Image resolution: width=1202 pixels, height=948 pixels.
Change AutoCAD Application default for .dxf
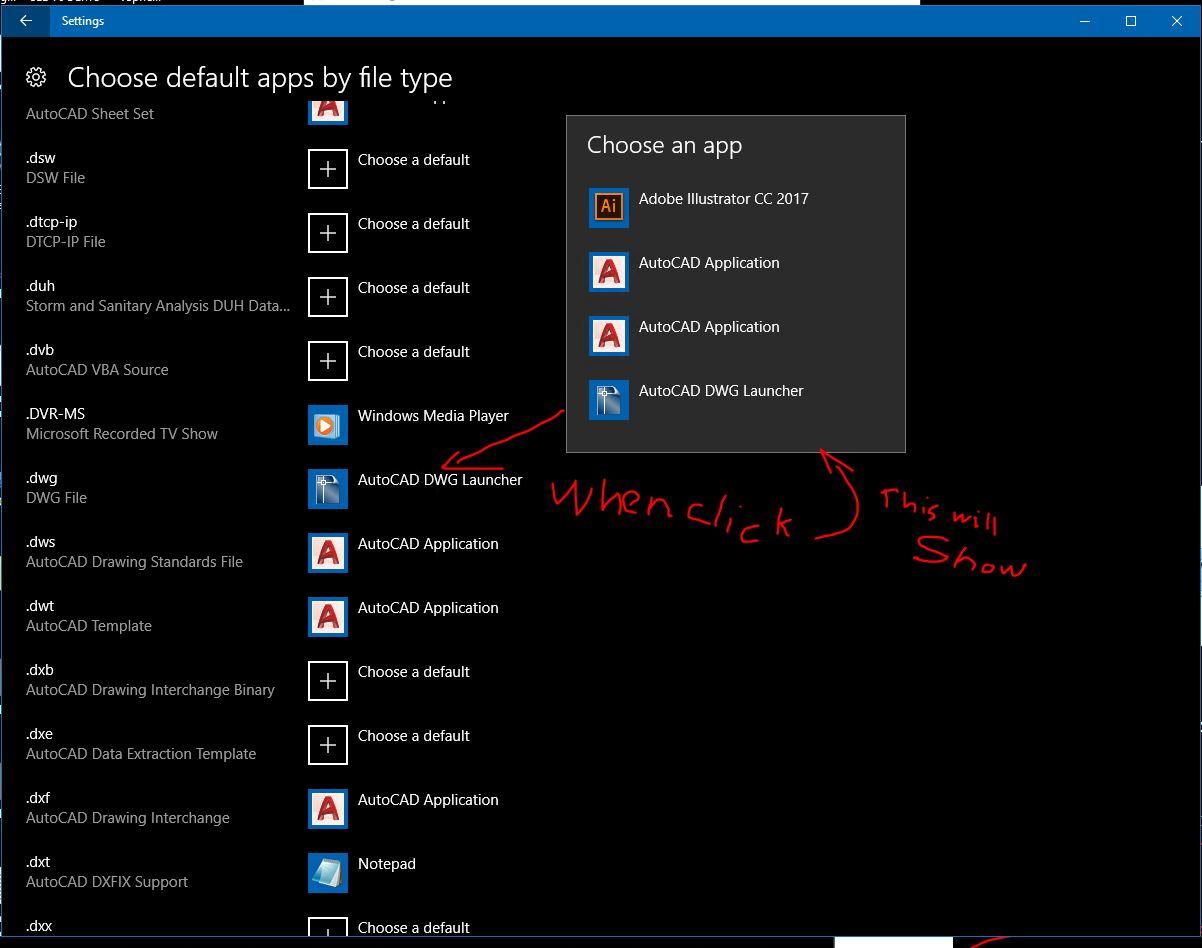[x=428, y=800]
